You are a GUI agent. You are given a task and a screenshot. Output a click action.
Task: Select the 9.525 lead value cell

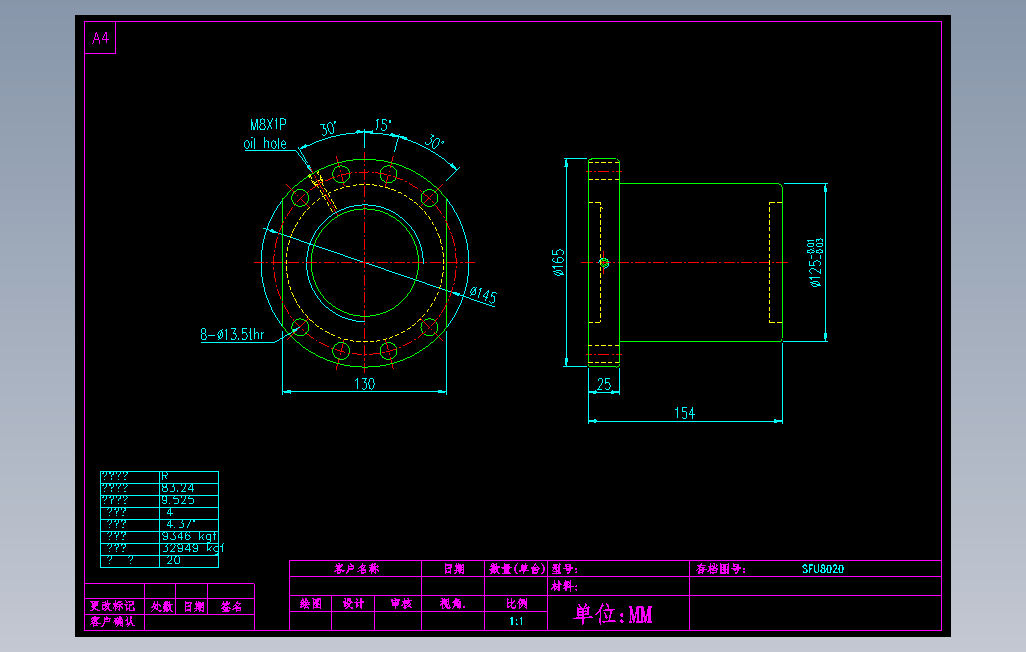tap(178, 498)
